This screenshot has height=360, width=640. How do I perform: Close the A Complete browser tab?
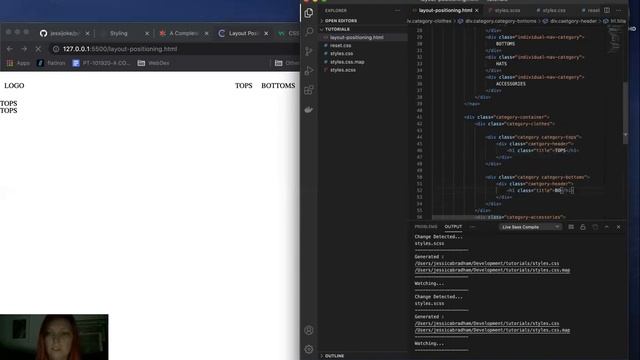click(x=207, y=33)
